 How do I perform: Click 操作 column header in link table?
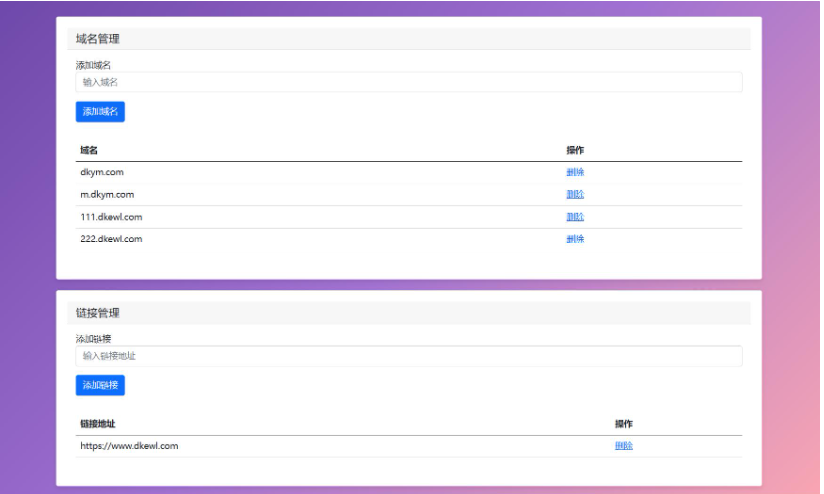coord(623,424)
